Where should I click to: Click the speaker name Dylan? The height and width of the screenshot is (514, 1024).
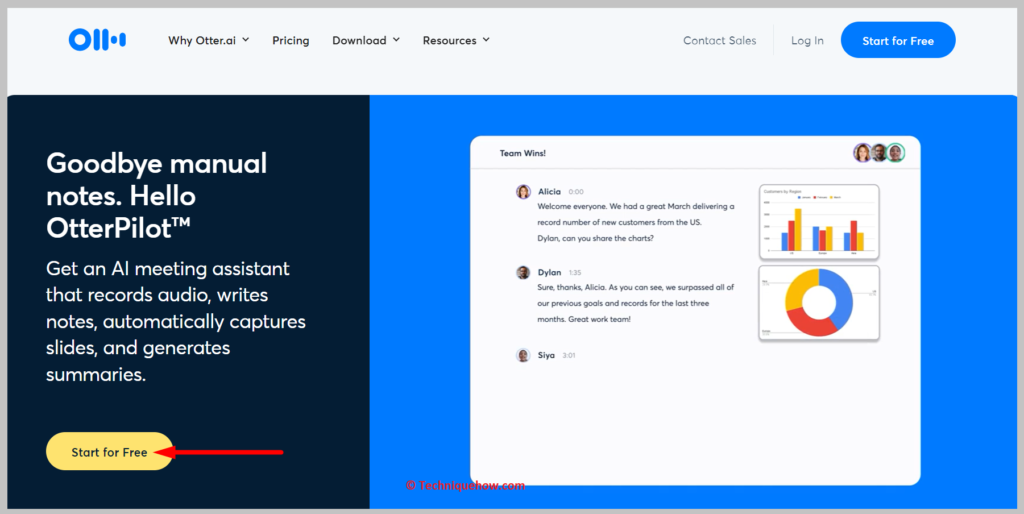pos(549,272)
